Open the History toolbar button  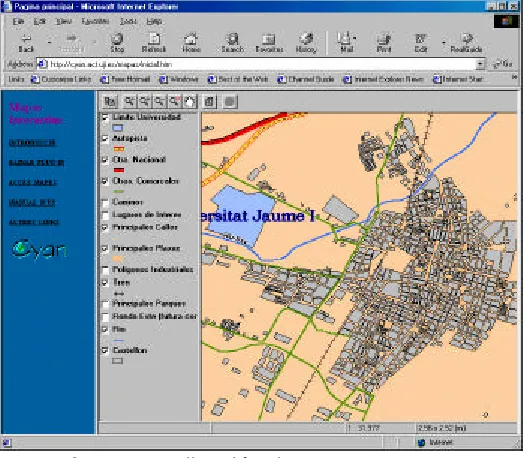[x=306, y=43]
